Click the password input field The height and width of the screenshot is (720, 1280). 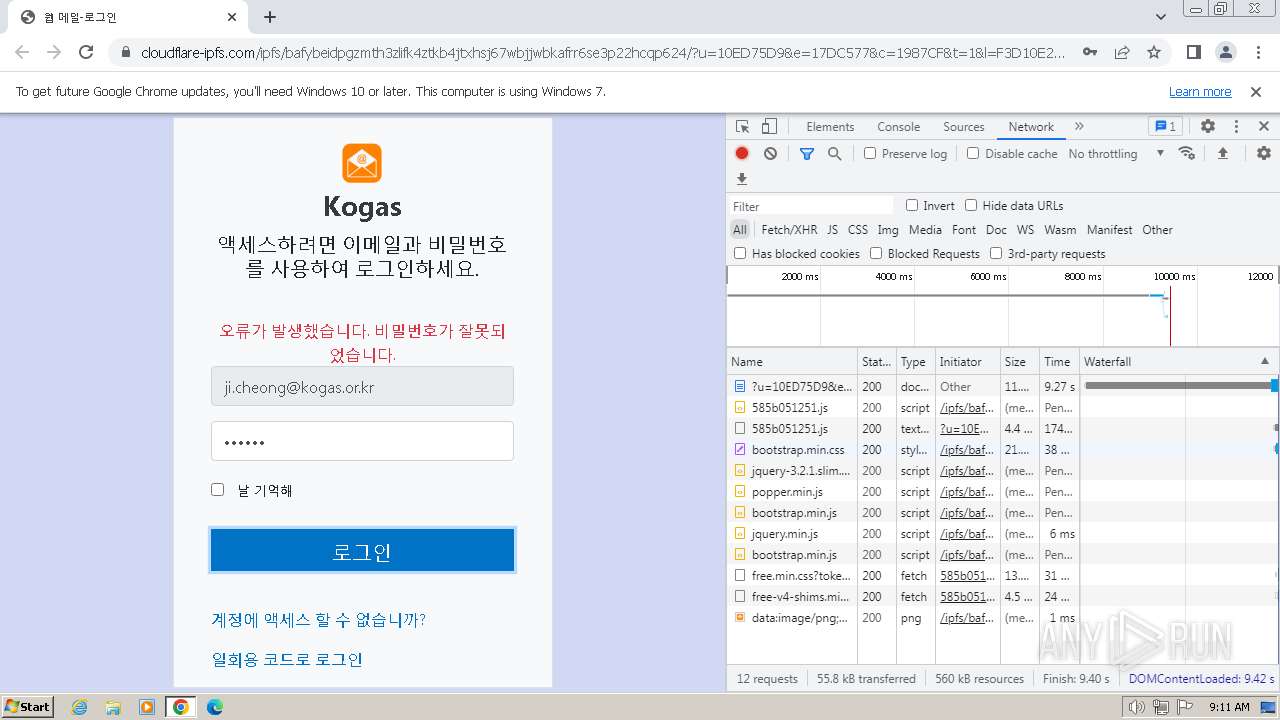pos(362,441)
